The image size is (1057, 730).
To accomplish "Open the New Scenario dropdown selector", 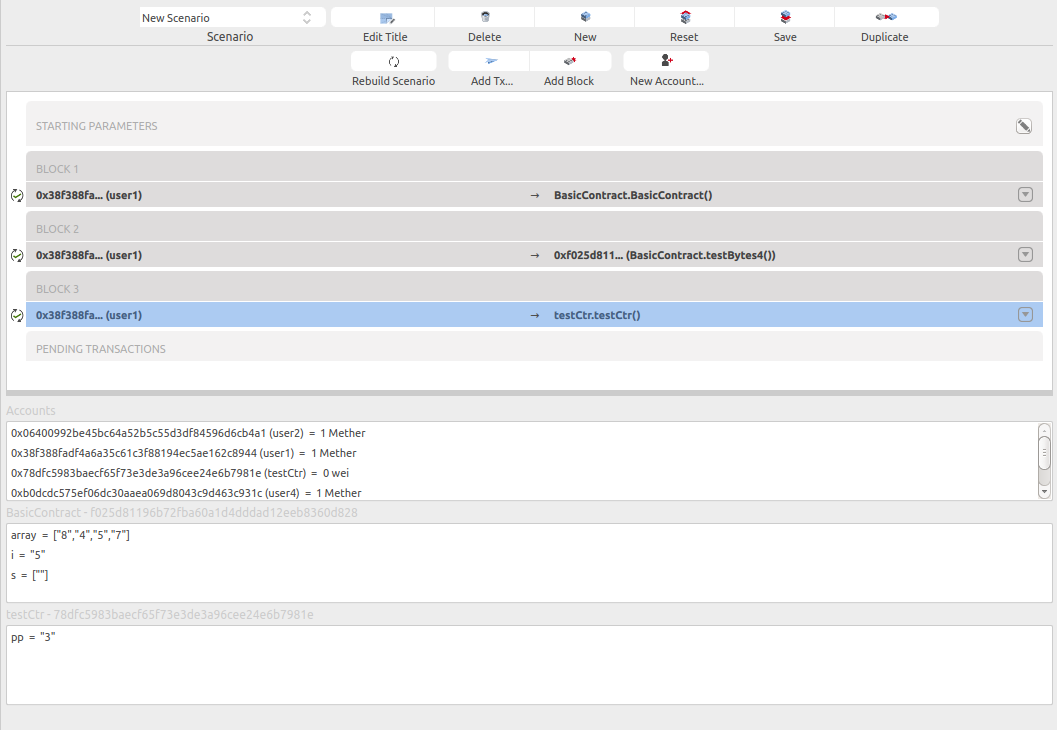I will pyautogui.click(x=231, y=18).
